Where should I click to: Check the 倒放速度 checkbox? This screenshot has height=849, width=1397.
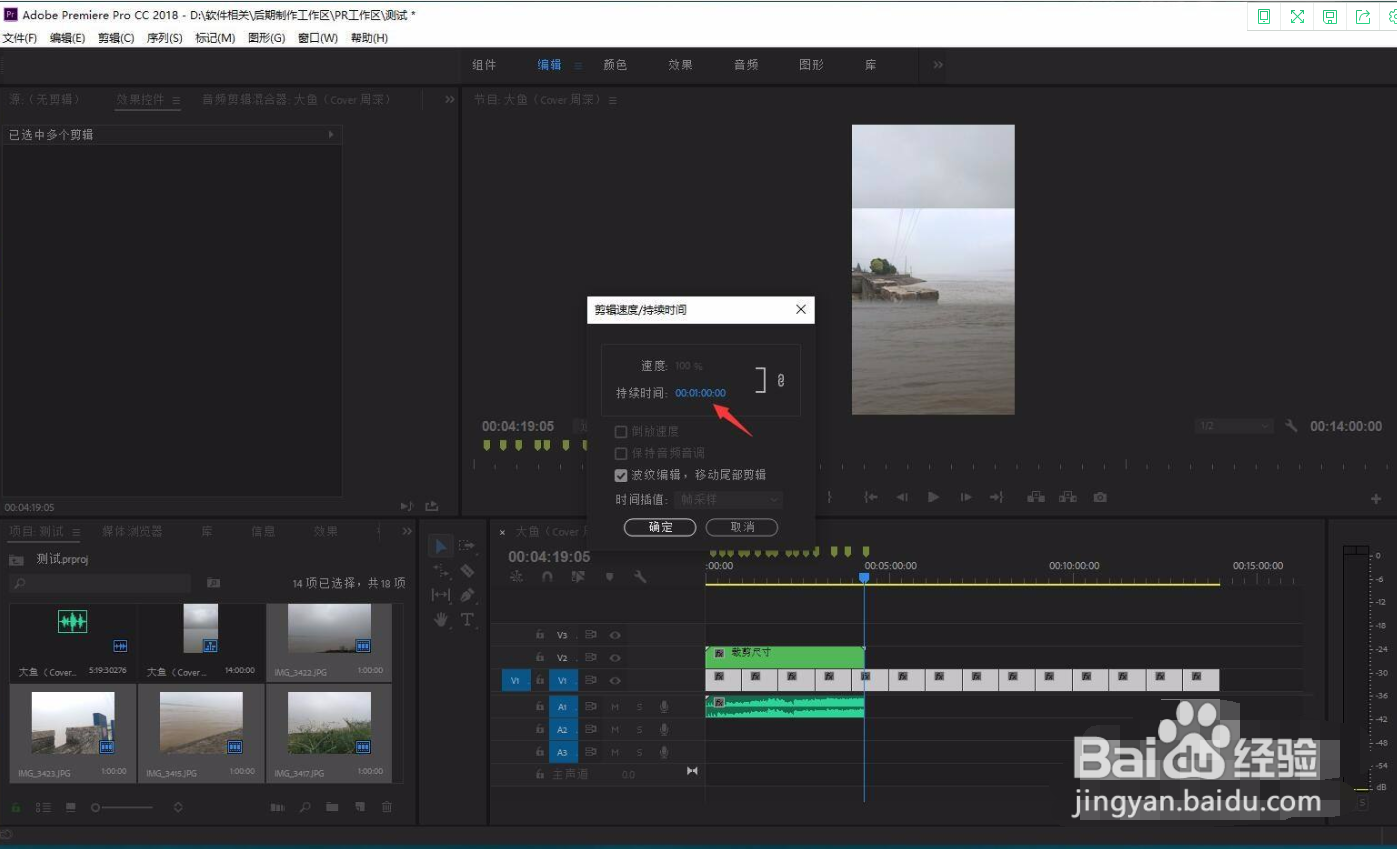tap(621, 432)
